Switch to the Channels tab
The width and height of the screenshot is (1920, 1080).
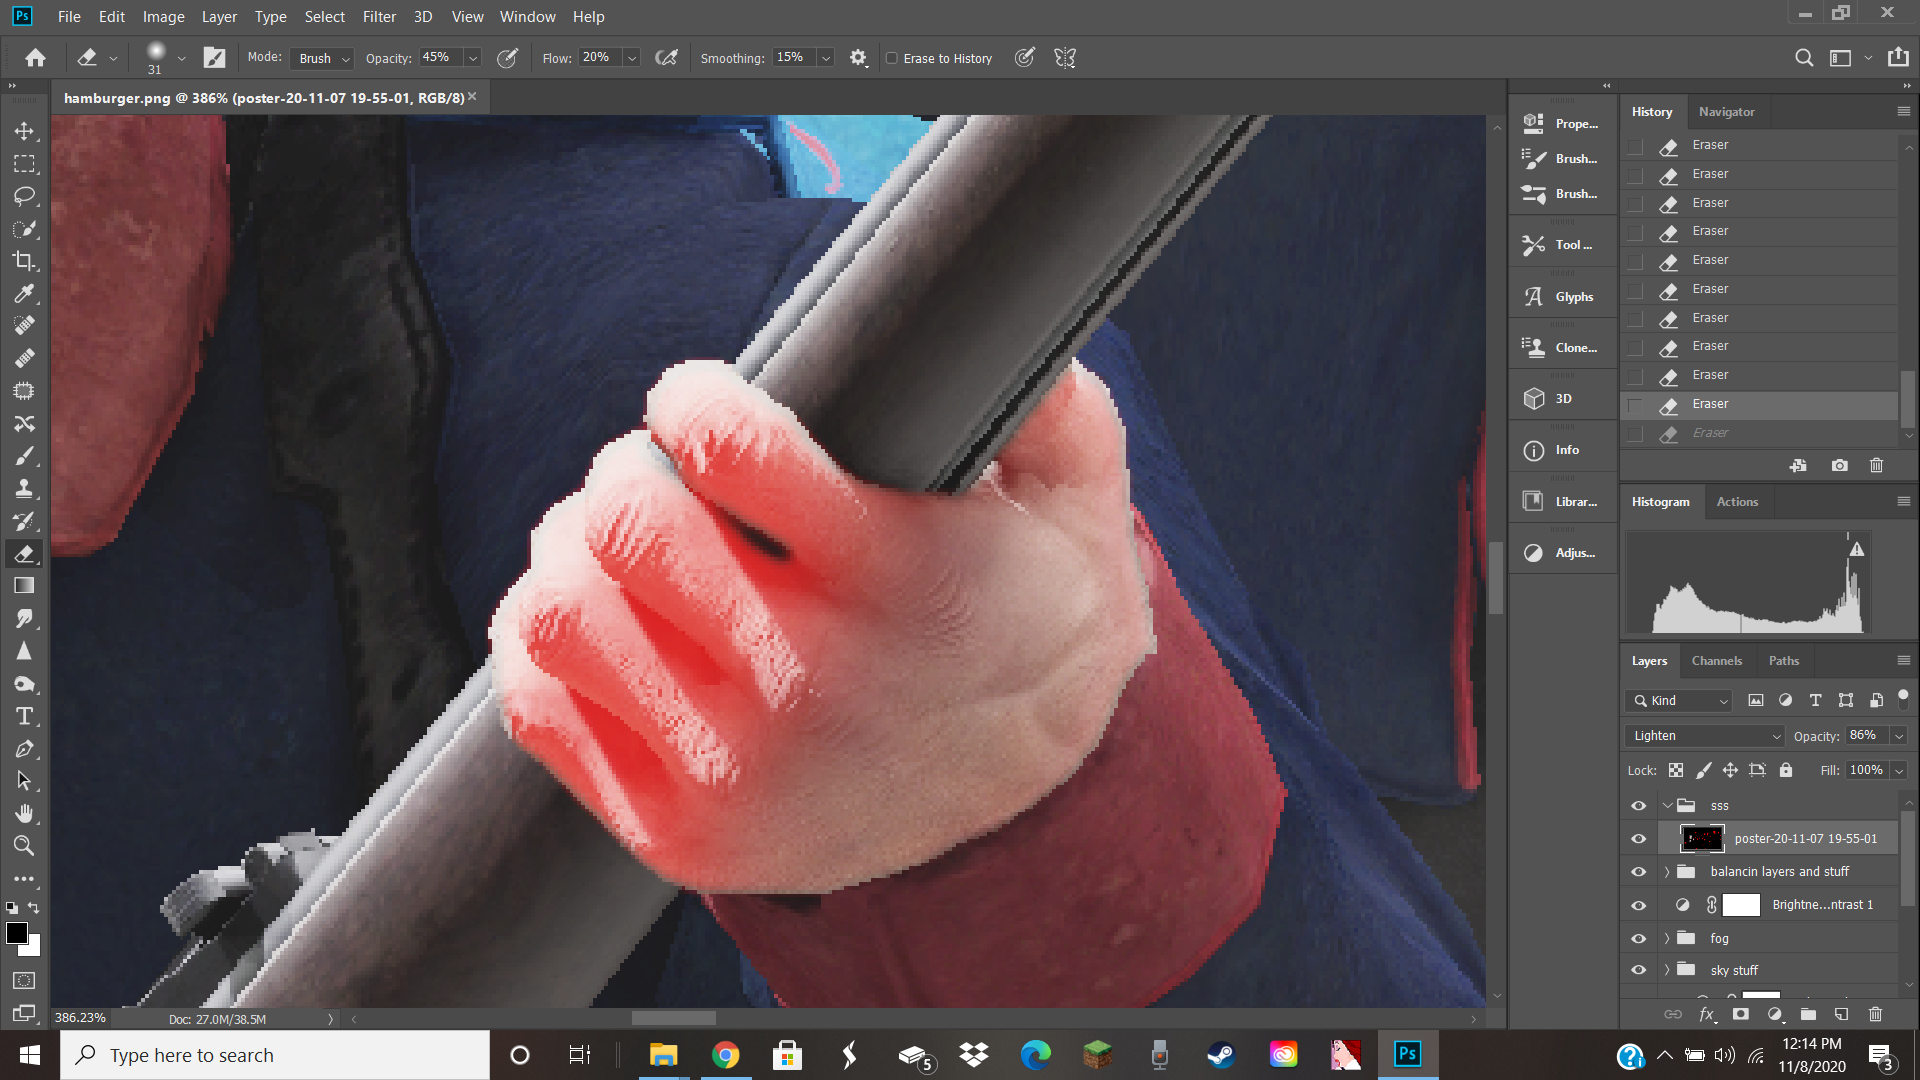point(1716,661)
